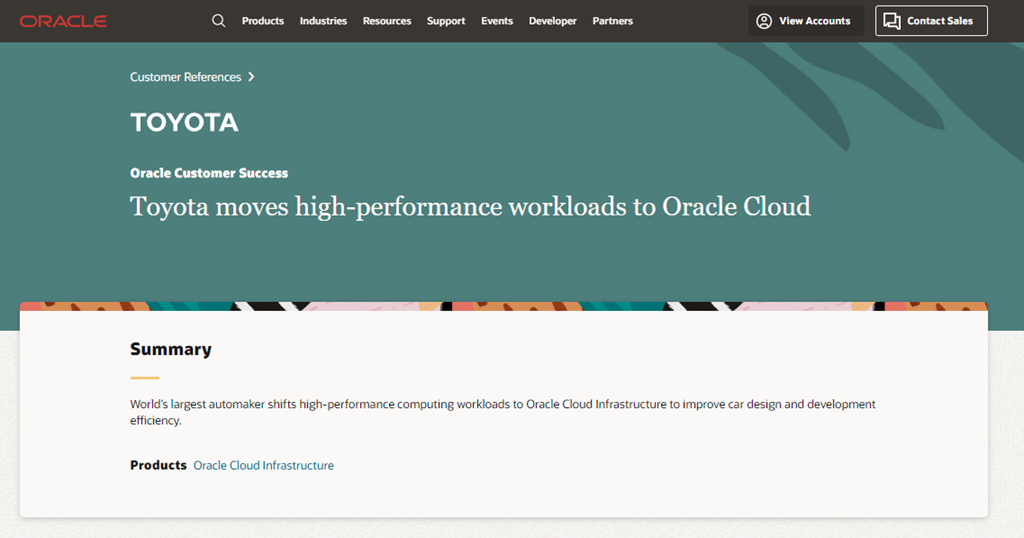
Task: Click the colorful patterned banner strip
Action: point(504,306)
